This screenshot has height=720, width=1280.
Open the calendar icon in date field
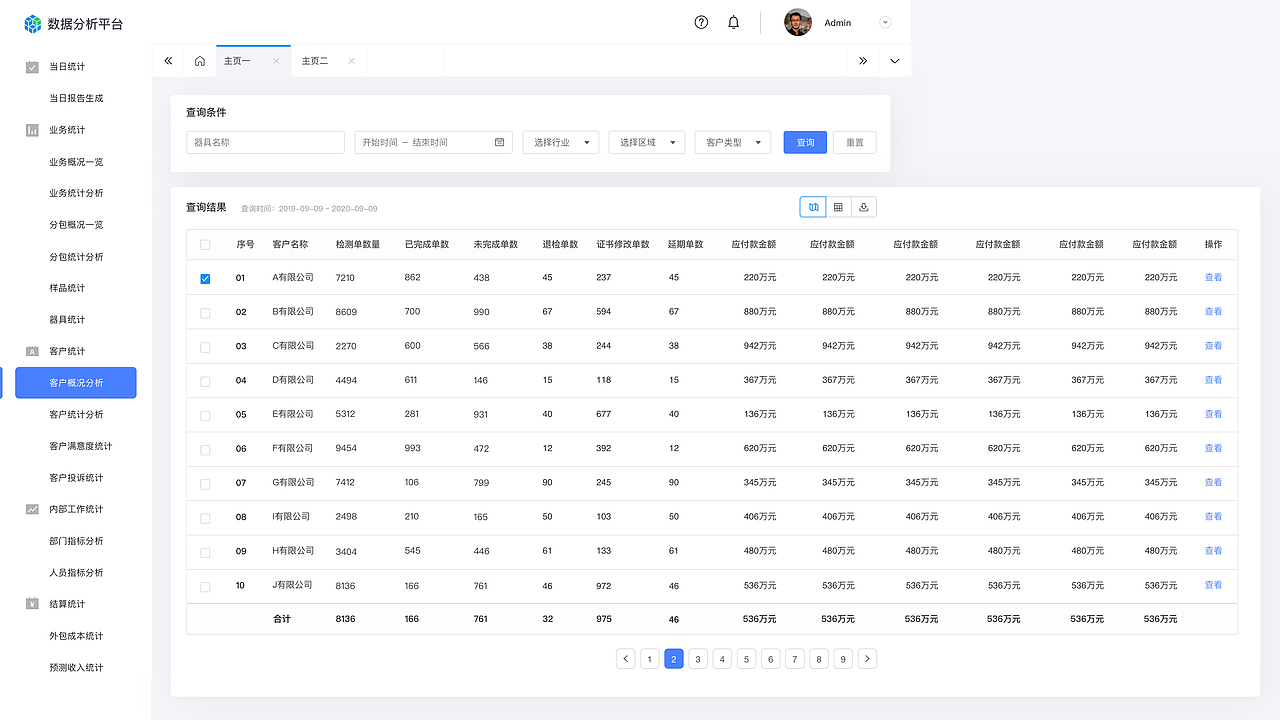[500, 142]
